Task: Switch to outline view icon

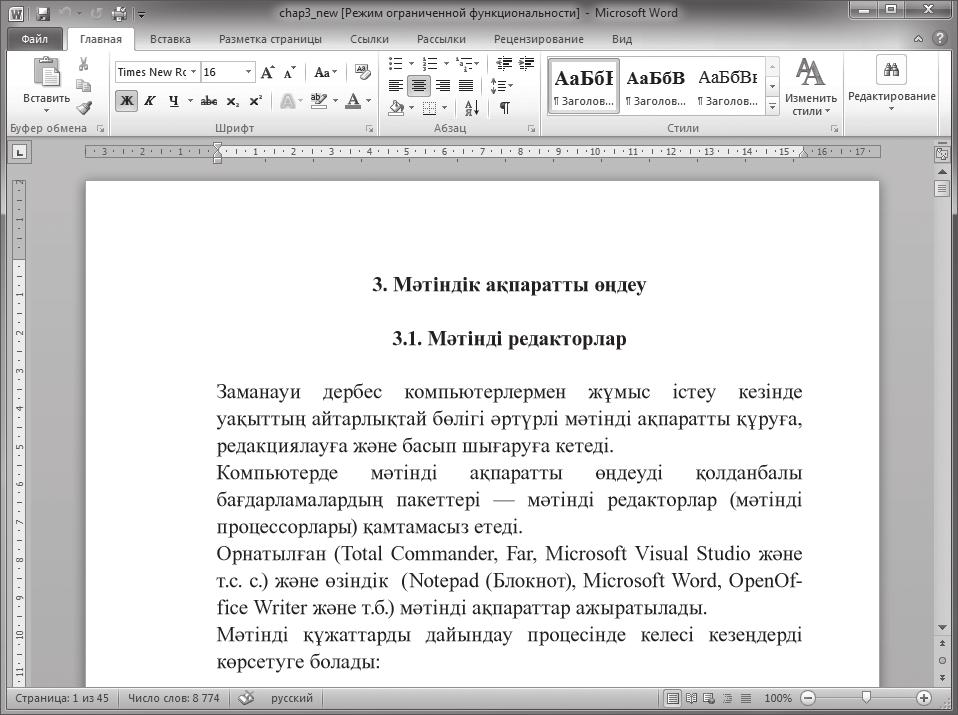Action: click(x=728, y=698)
